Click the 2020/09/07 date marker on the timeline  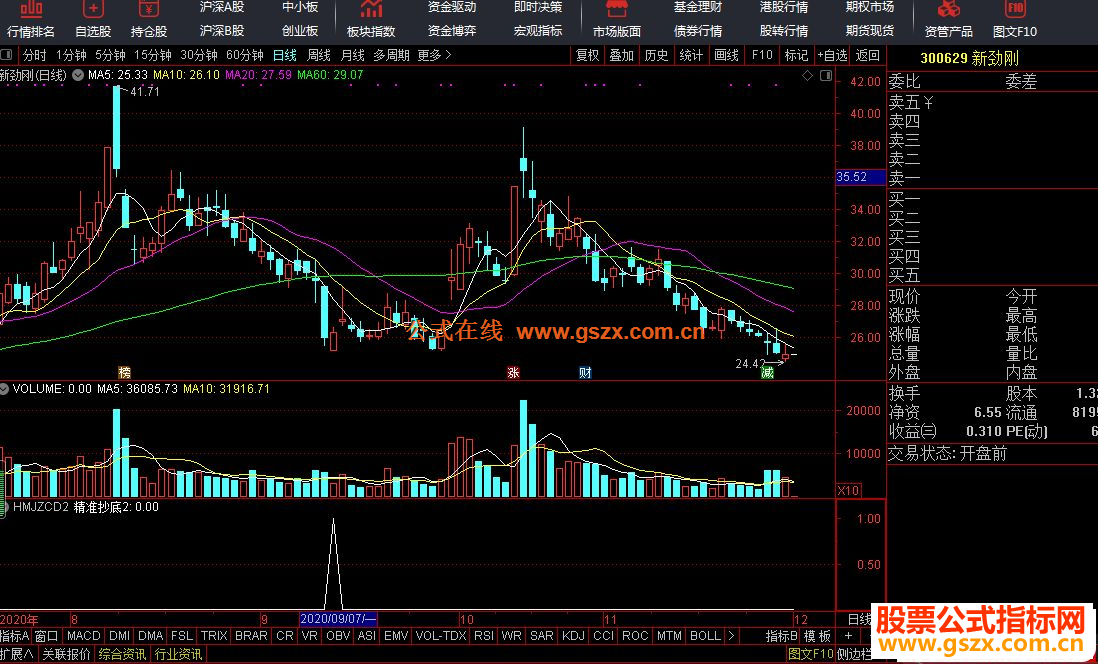[x=338, y=619]
